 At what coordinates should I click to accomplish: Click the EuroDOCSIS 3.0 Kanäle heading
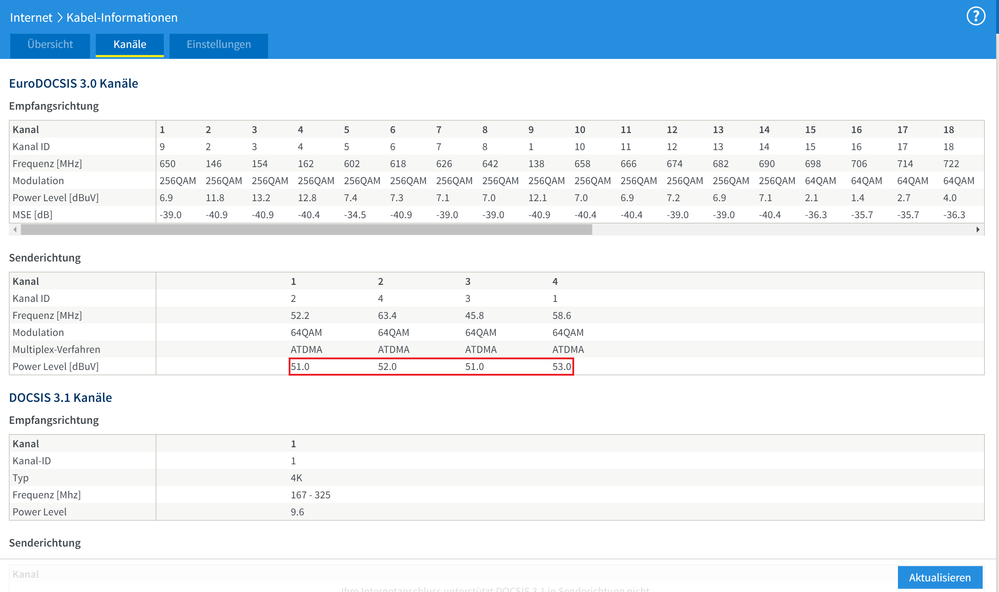pyautogui.click(x=73, y=83)
